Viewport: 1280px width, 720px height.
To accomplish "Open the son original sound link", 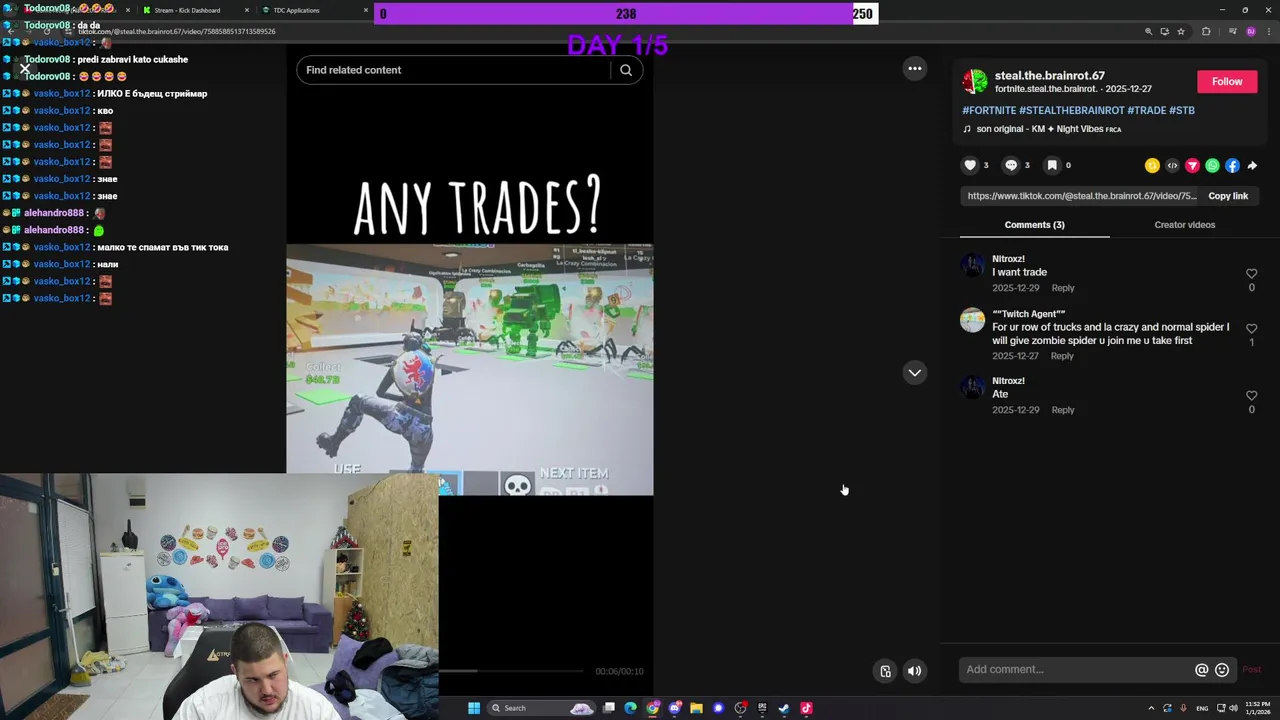I will (1042, 129).
